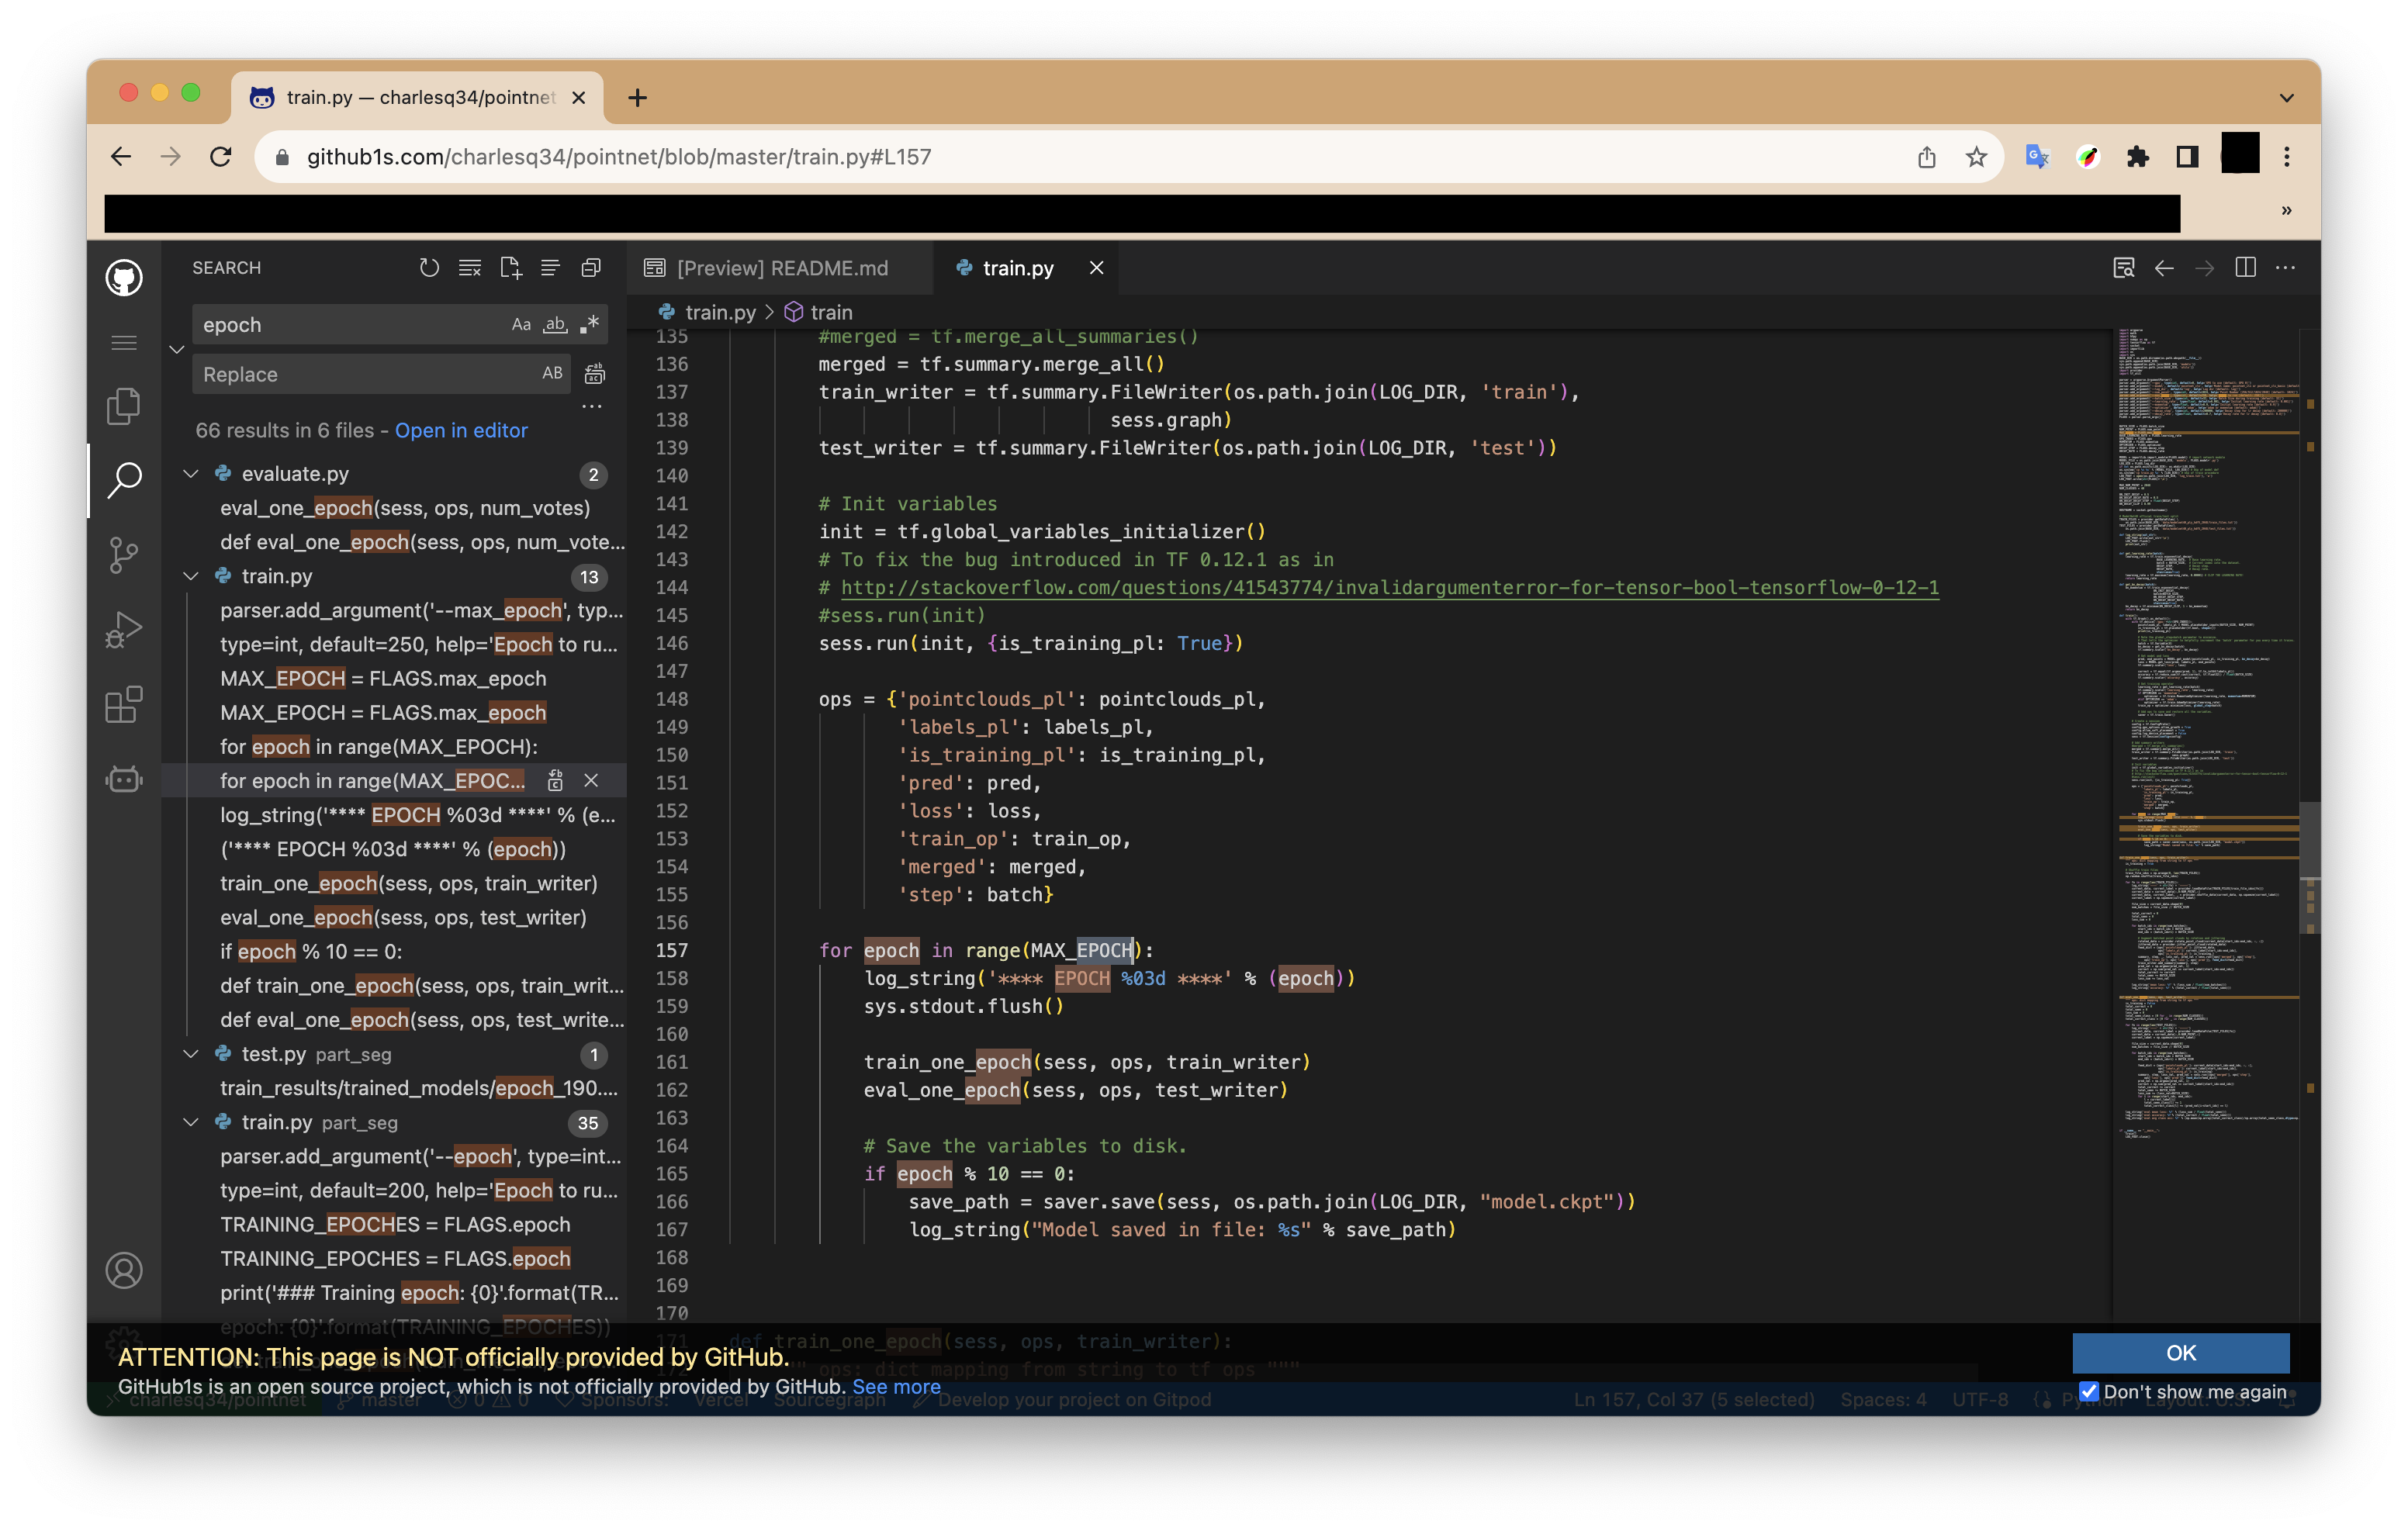Open the Explorer view in activity bar

pos(124,406)
